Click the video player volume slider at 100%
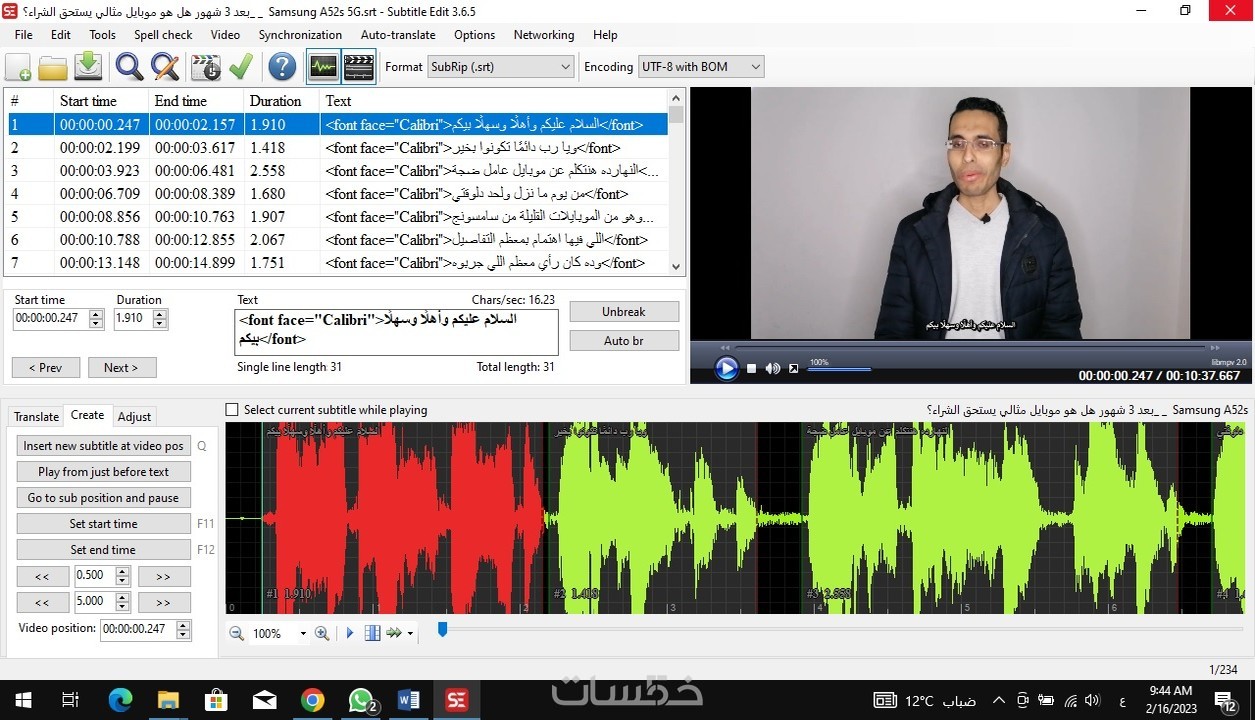1255x720 pixels. click(x=840, y=370)
